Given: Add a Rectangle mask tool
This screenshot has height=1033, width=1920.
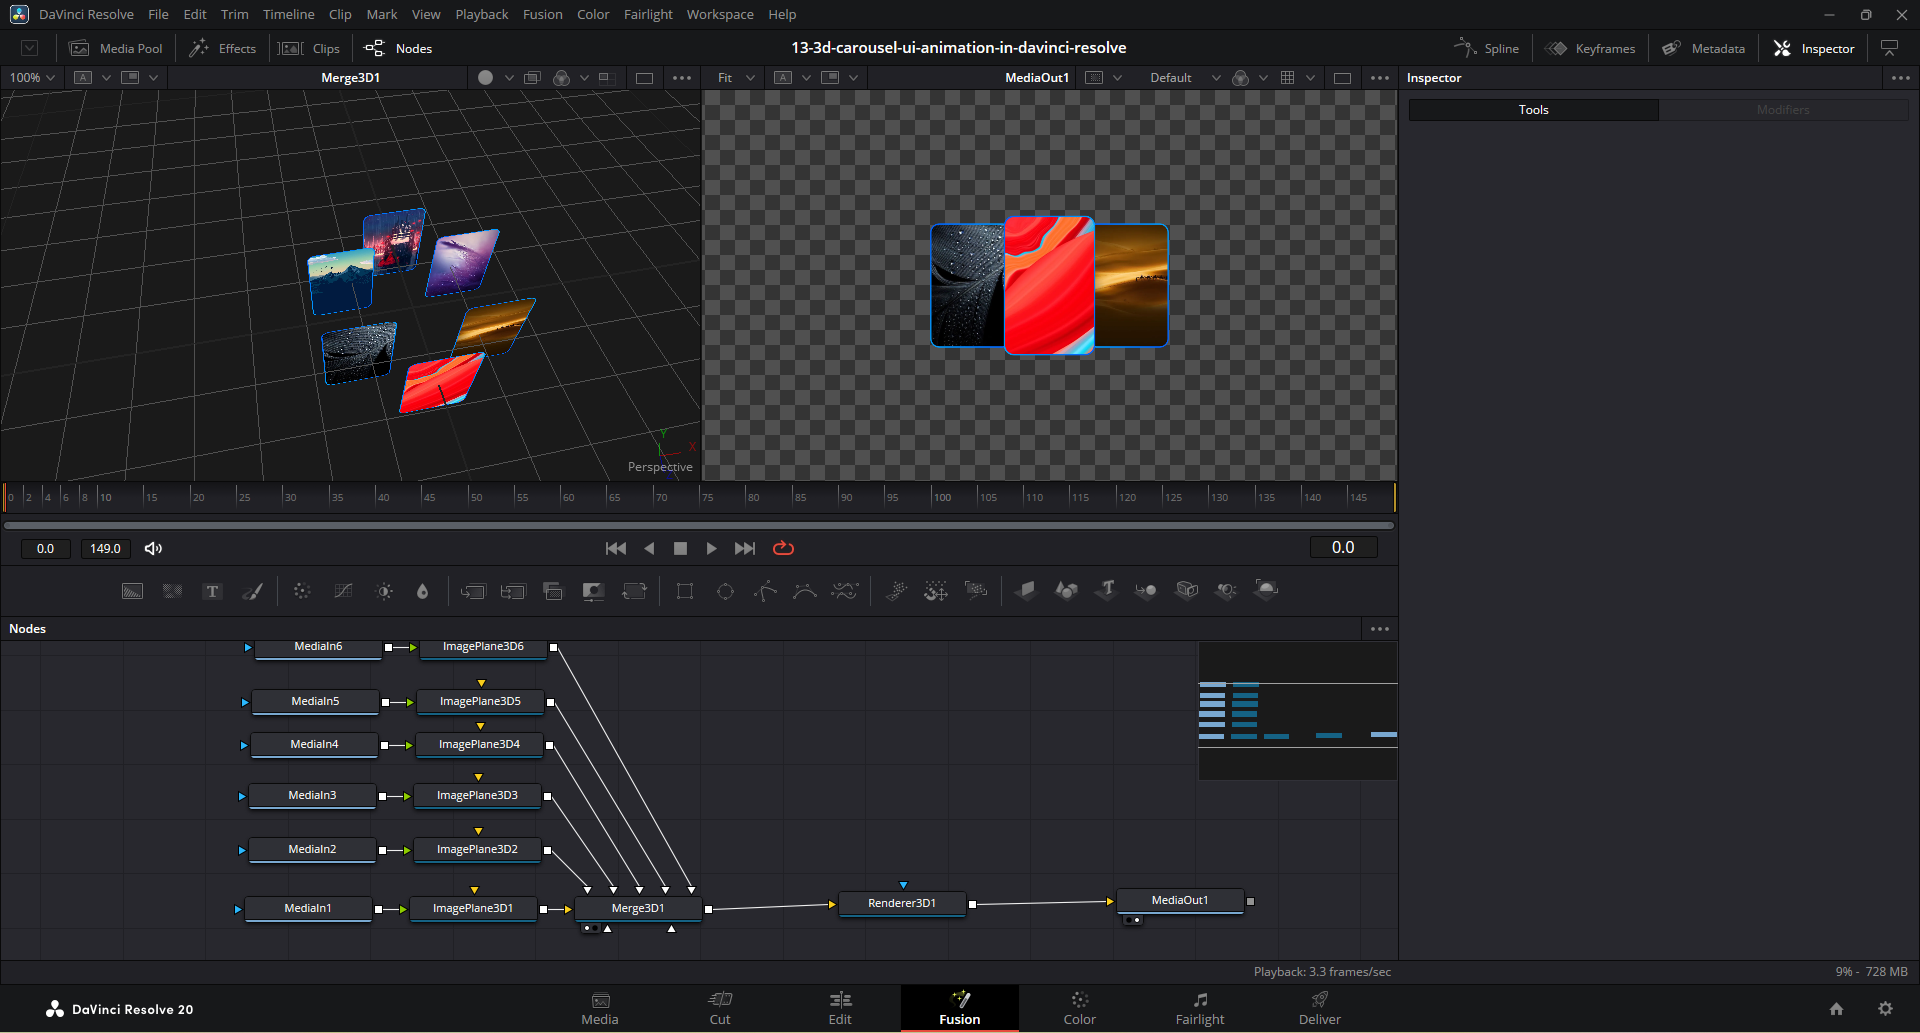Looking at the screenshot, I should [685, 591].
